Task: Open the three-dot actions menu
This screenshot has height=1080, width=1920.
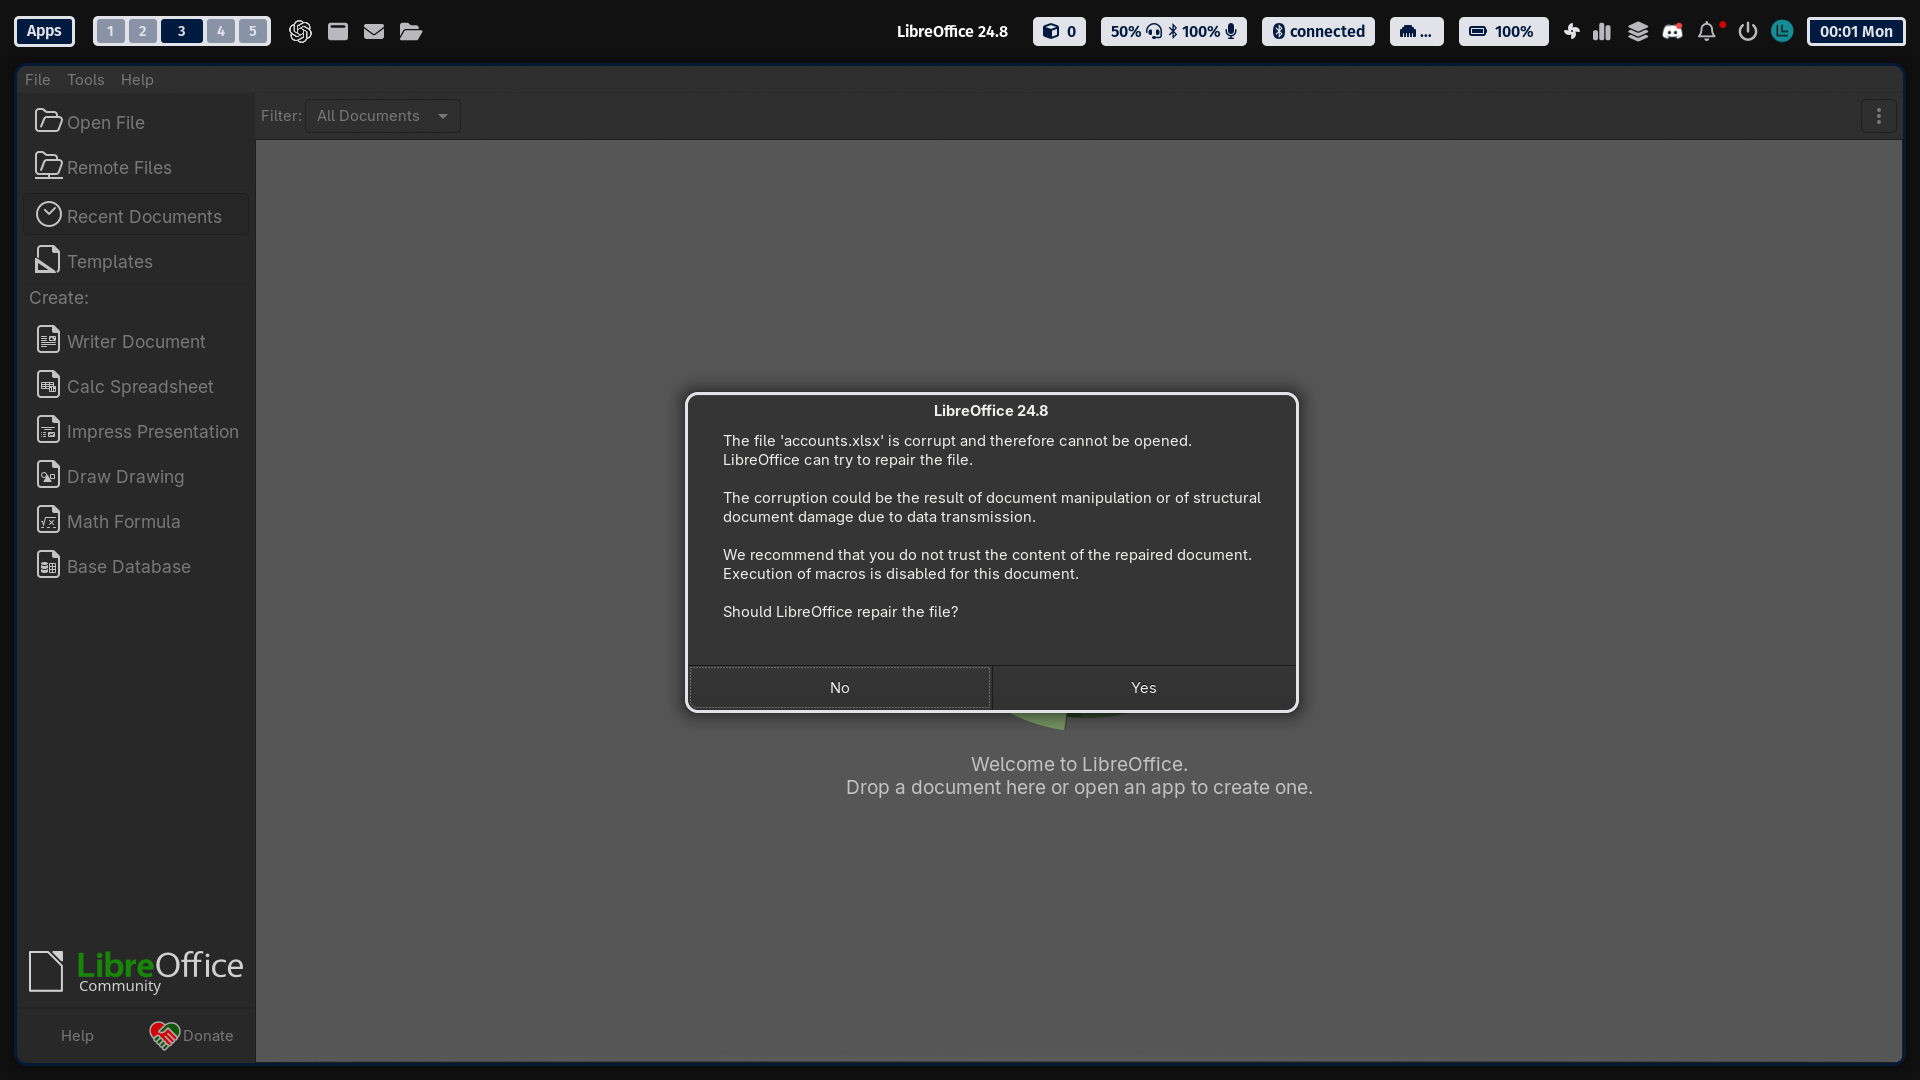Action: click(x=1878, y=117)
